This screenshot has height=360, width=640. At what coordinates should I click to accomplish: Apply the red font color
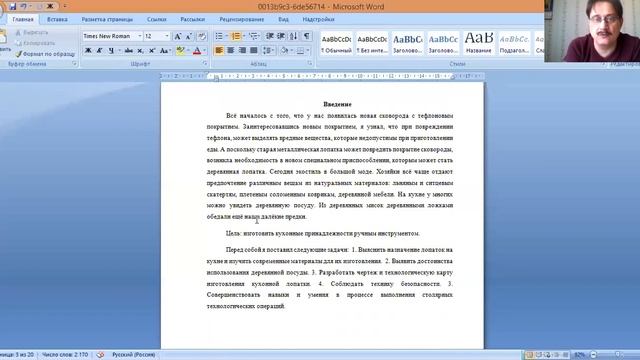[x=197, y=51]
